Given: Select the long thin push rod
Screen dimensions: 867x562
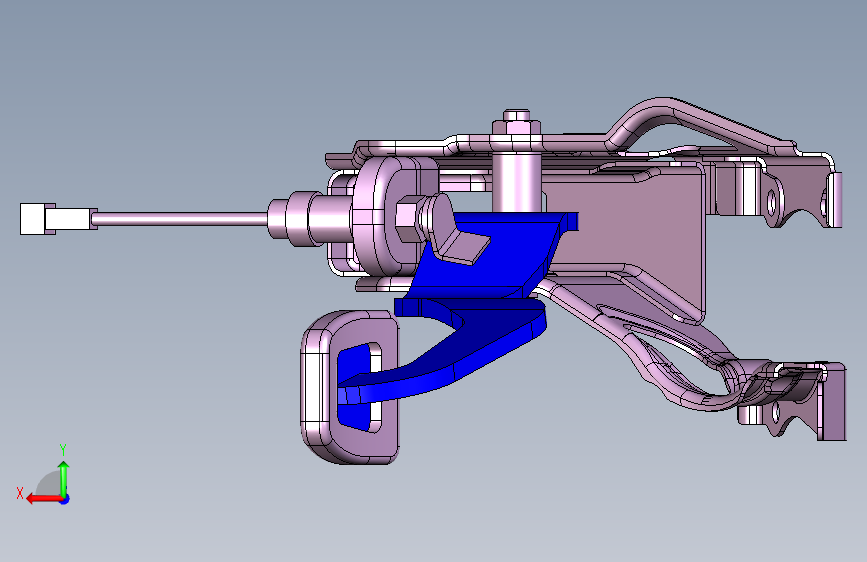Looking at the screenshot, I should point(182,219).
